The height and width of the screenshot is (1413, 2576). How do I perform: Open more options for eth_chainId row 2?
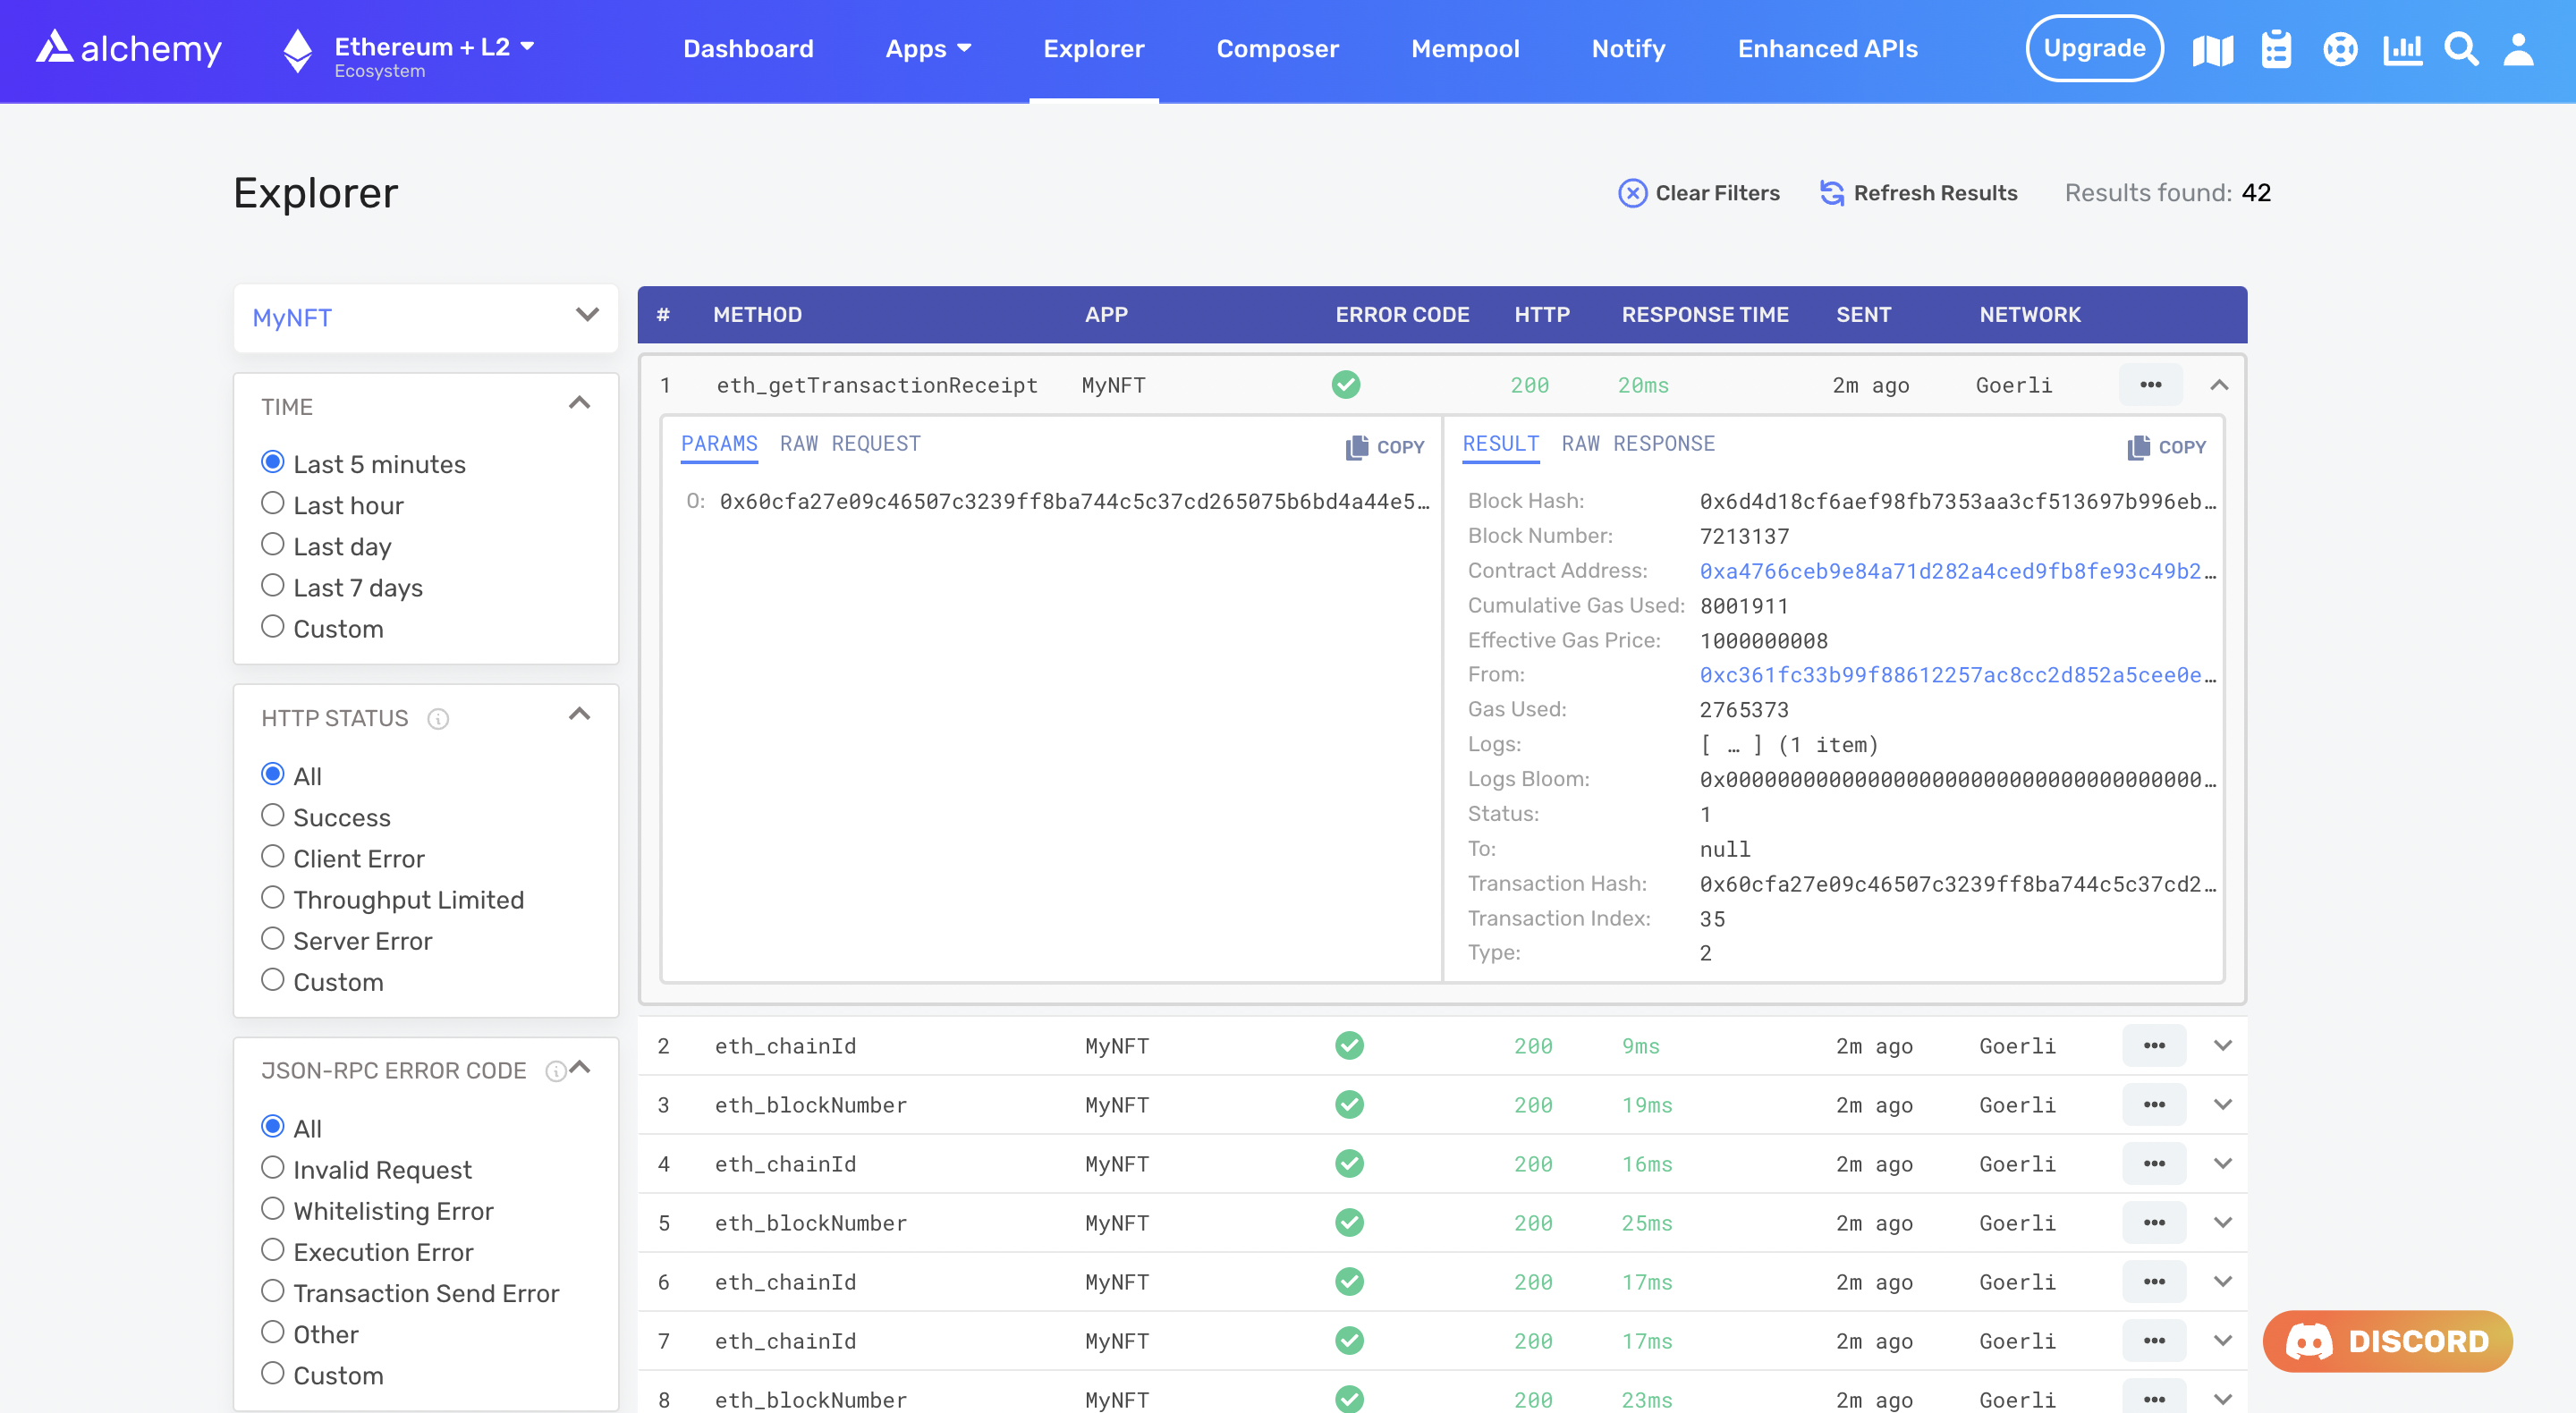tap(2154, 1046)
